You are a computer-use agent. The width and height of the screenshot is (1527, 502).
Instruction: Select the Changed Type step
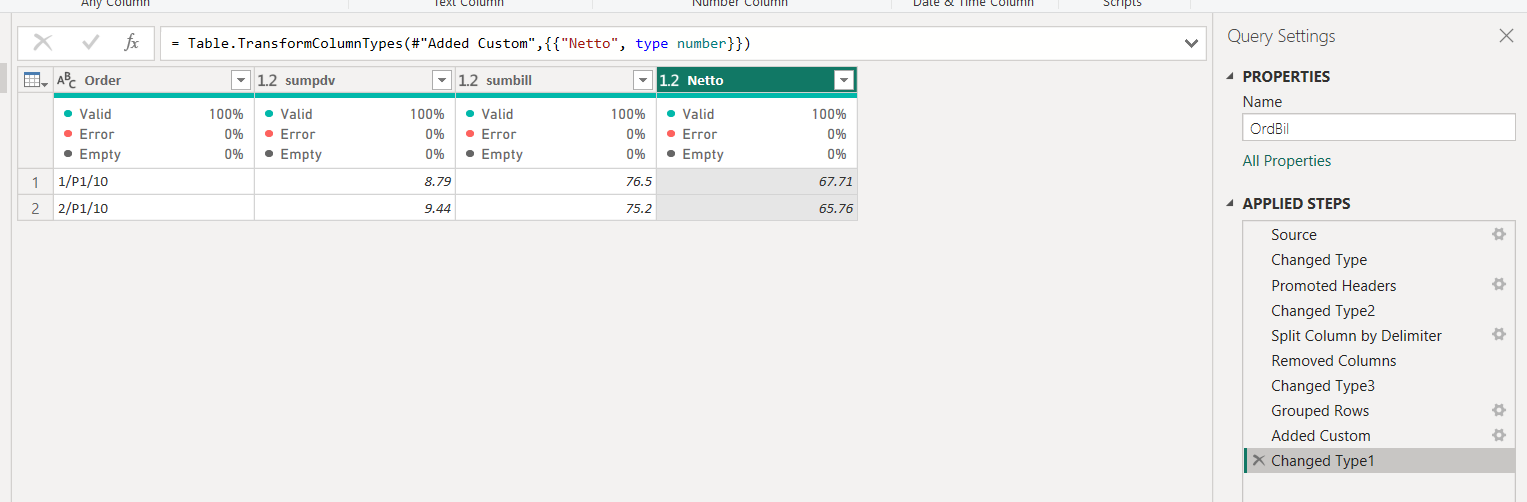[x=1379, y=260]
